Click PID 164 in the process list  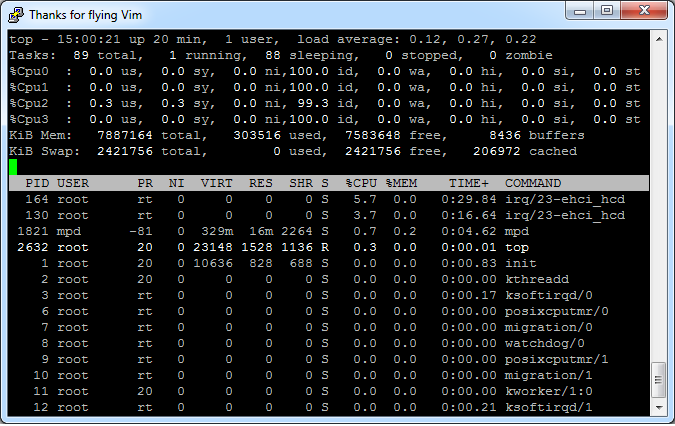37,199
